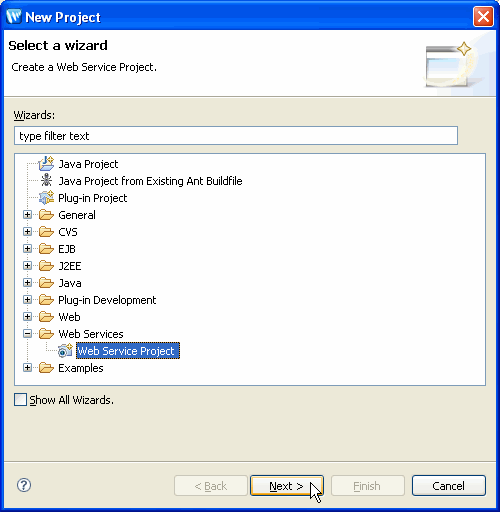Click the Next button
Screen dimensions: 500x512
(x=287, y=486)
